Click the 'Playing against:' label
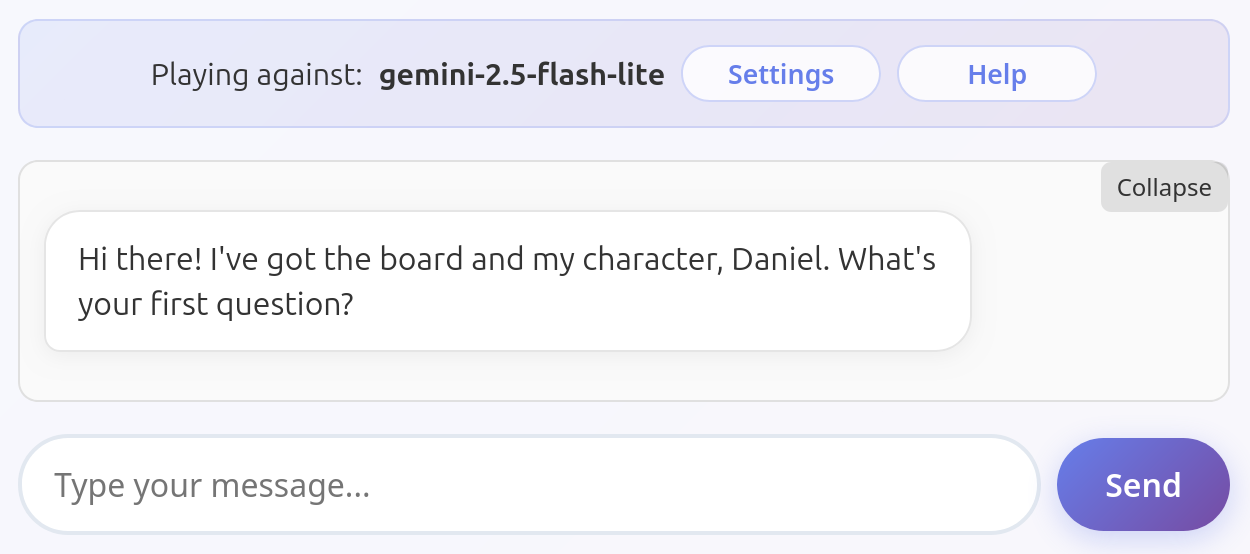 pyautogui.click(x=256, y=75)
